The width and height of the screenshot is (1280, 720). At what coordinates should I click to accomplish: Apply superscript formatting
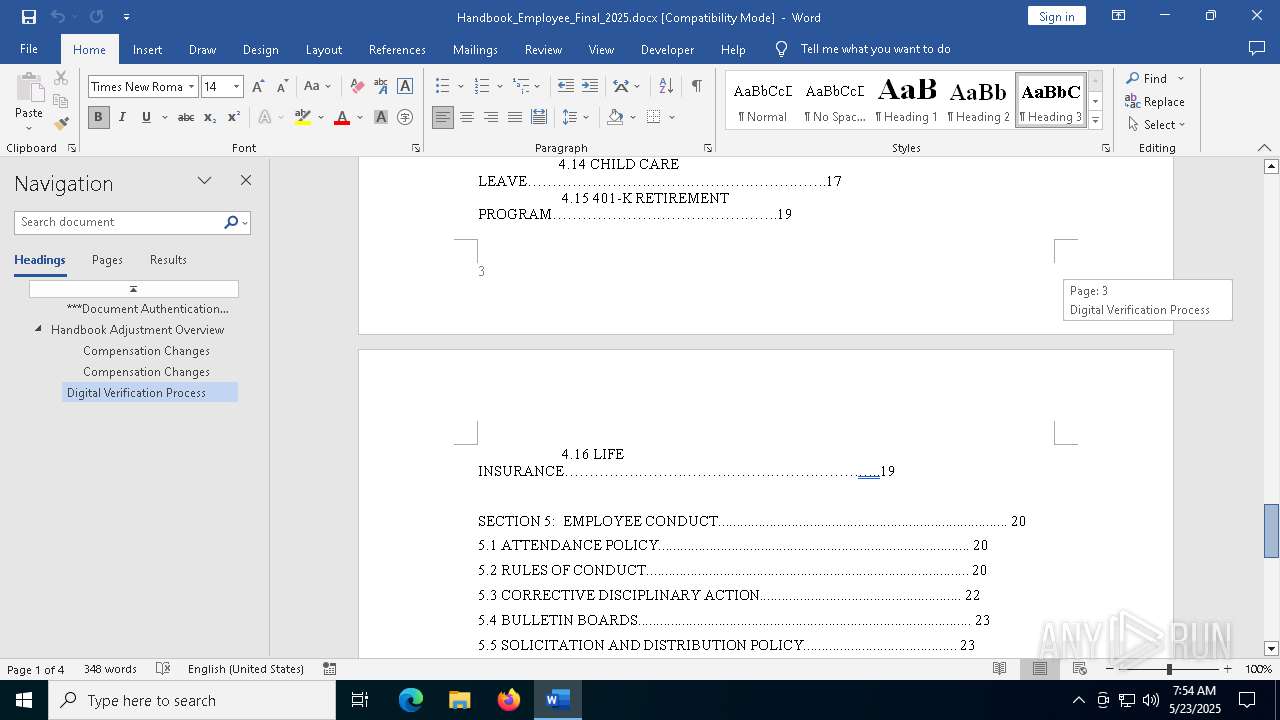coord(233,117)
